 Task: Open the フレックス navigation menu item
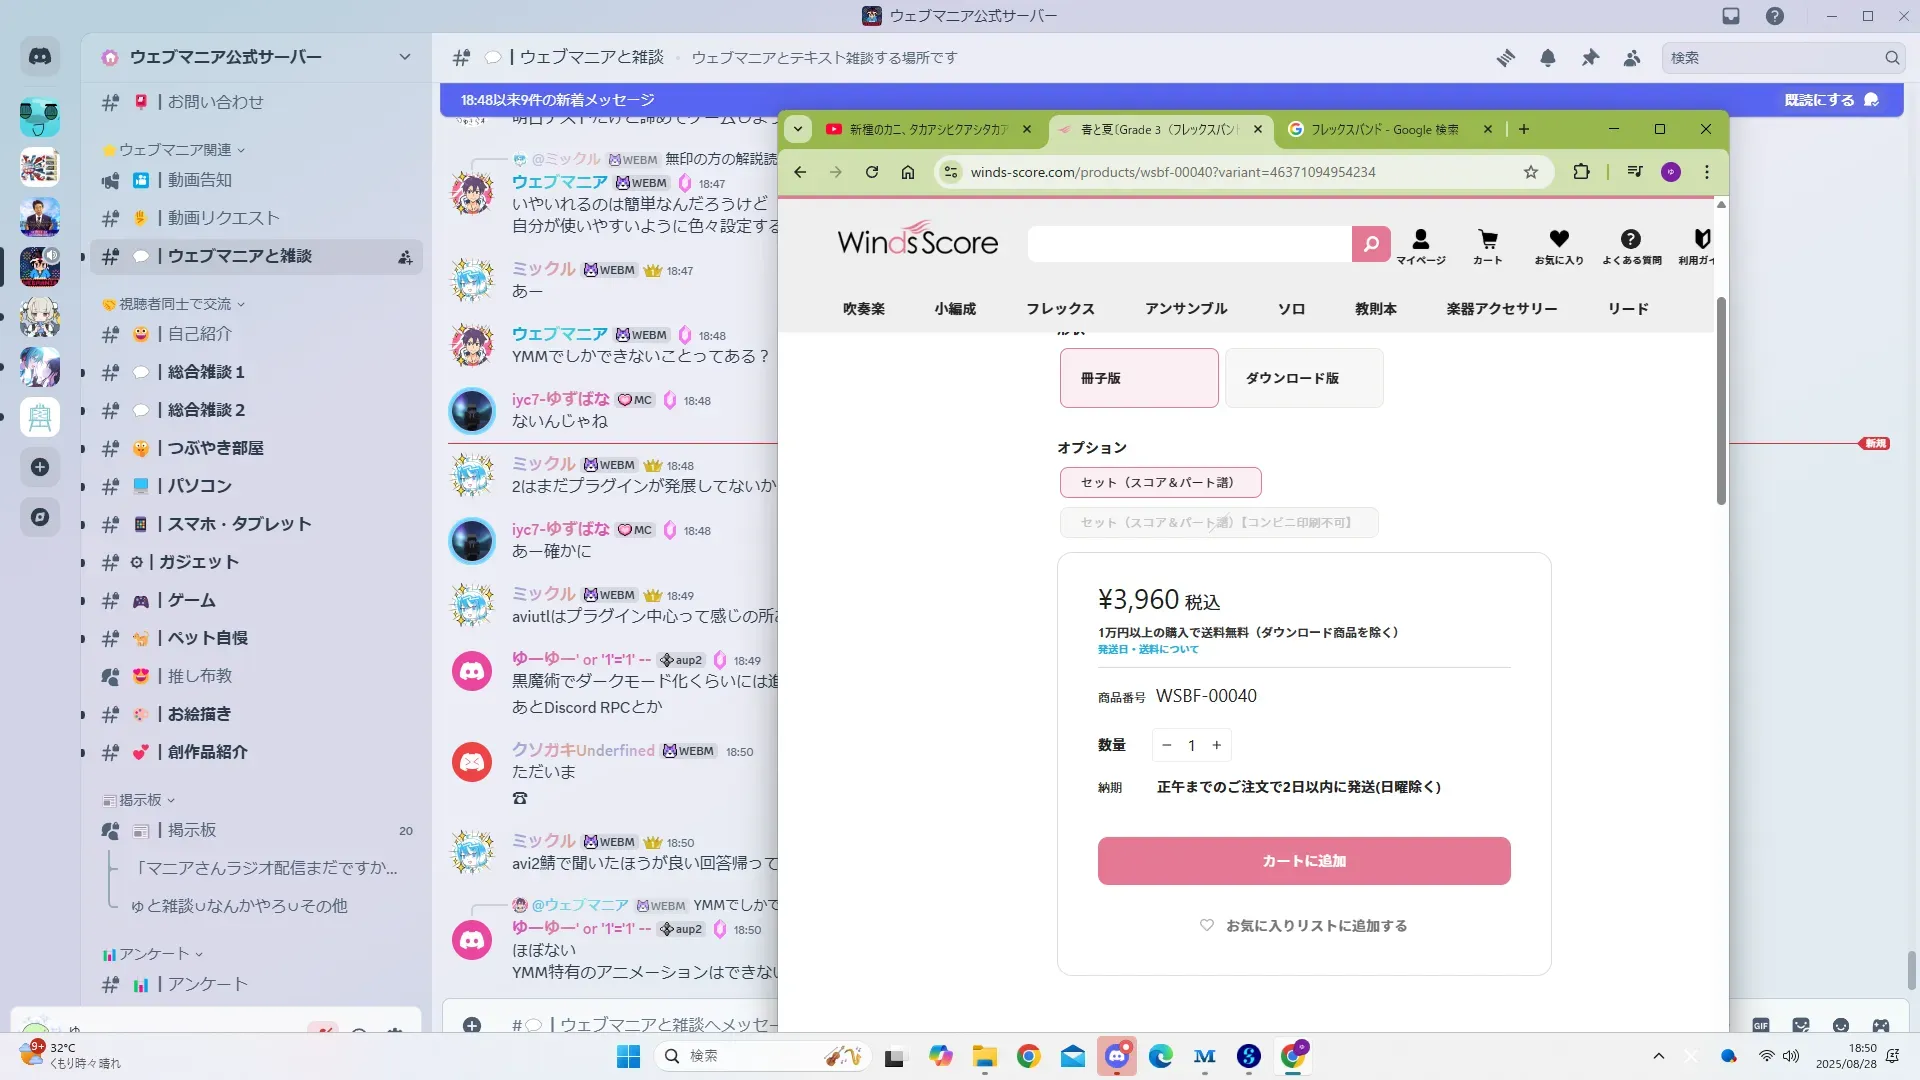click(1060, 309)
